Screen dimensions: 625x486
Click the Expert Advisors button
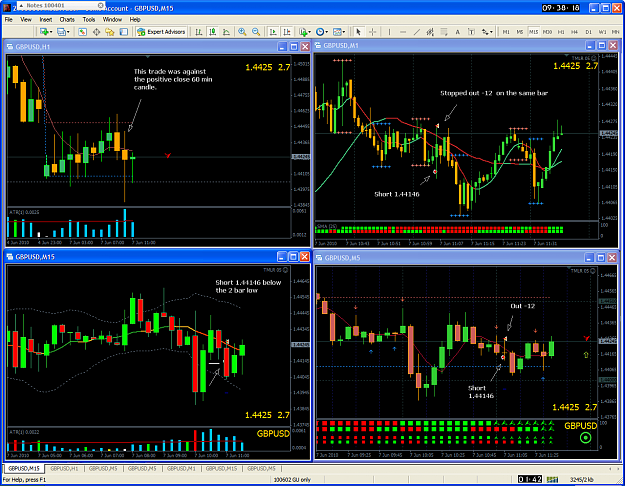(x=161, y=32)
